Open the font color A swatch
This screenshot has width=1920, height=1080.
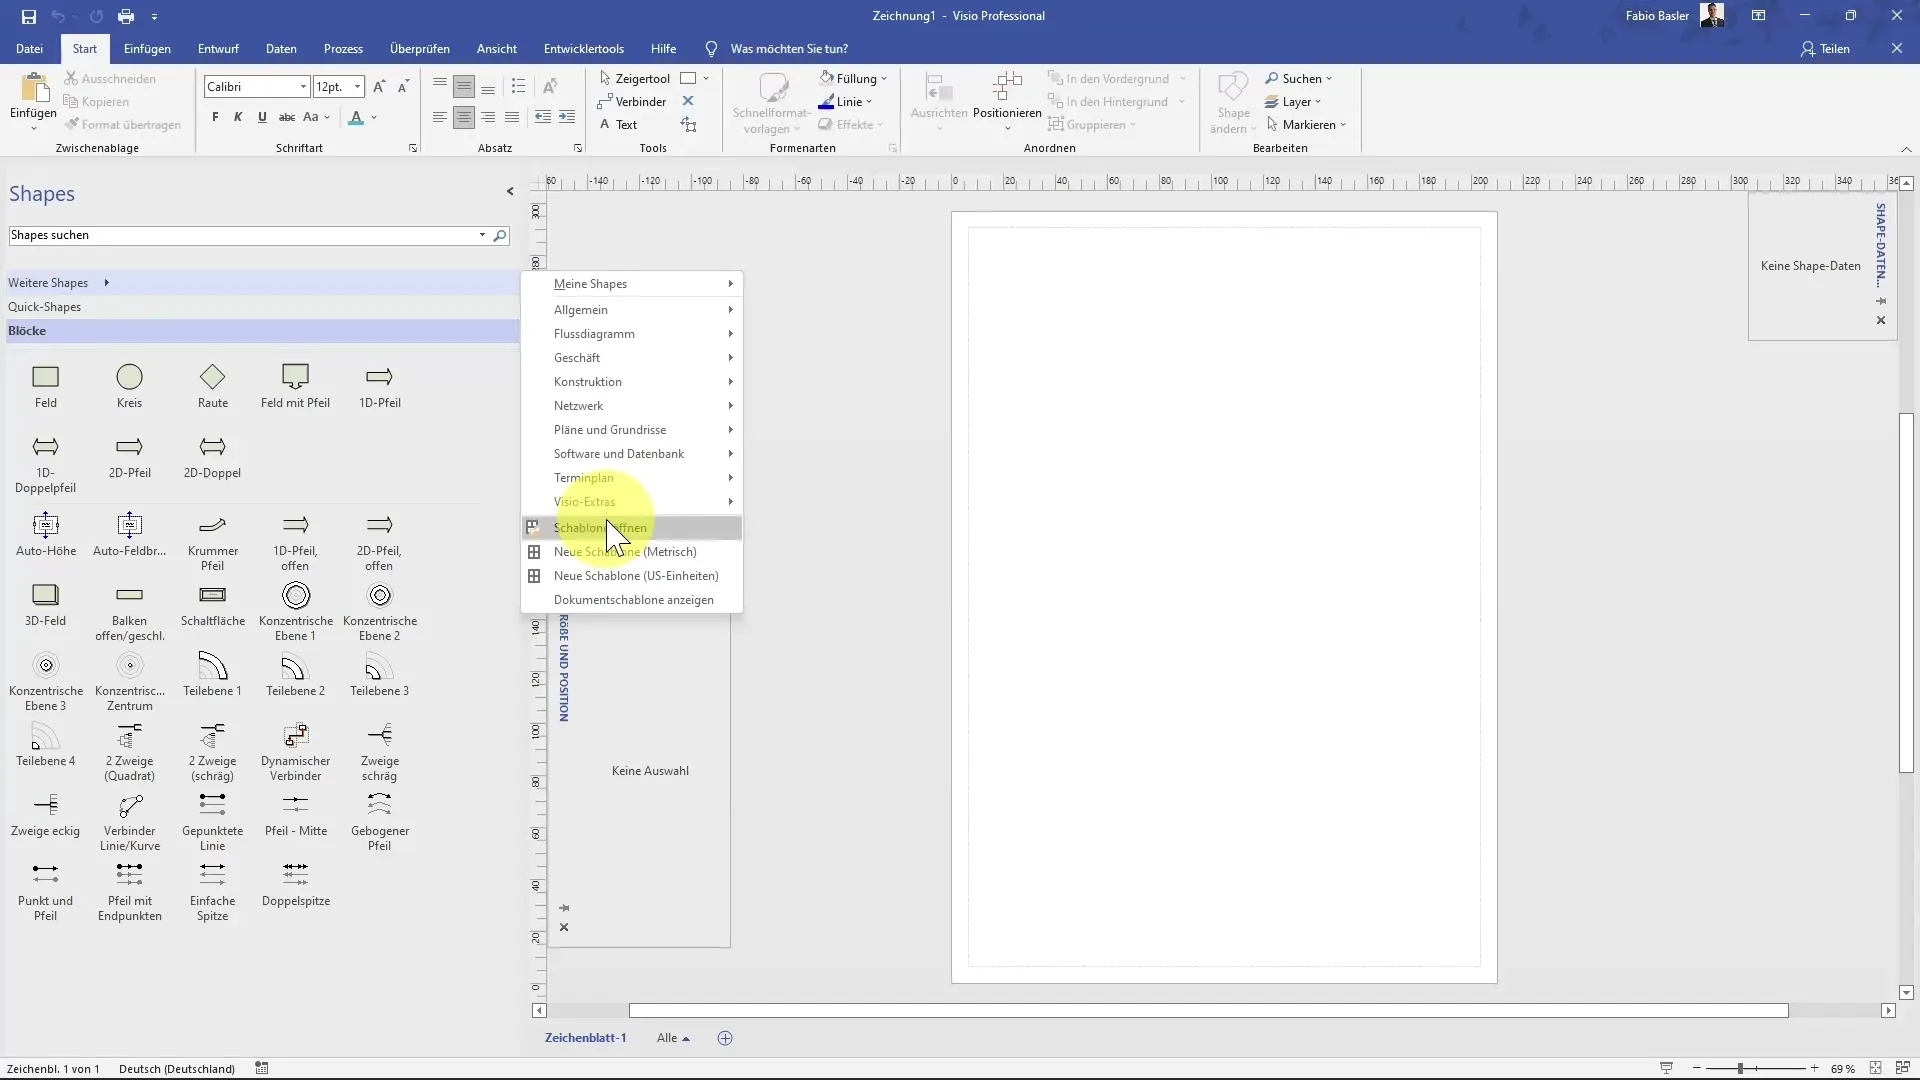pyautogui.click(x=356, y=118)
